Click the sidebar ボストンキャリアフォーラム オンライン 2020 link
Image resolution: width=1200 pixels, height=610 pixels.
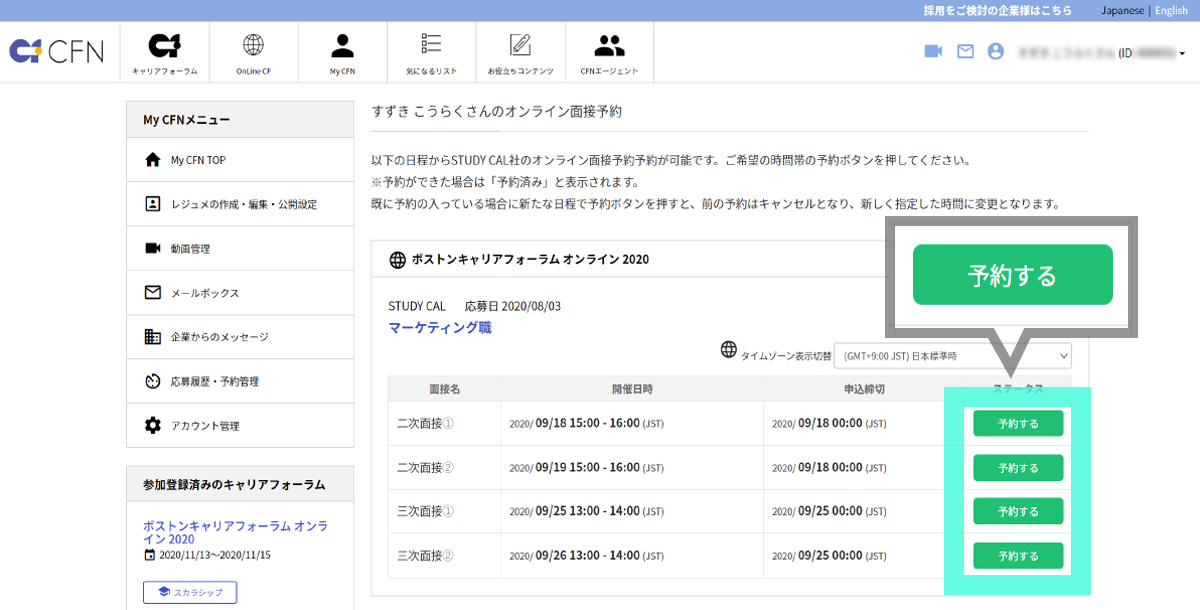(x=235, y=532)
